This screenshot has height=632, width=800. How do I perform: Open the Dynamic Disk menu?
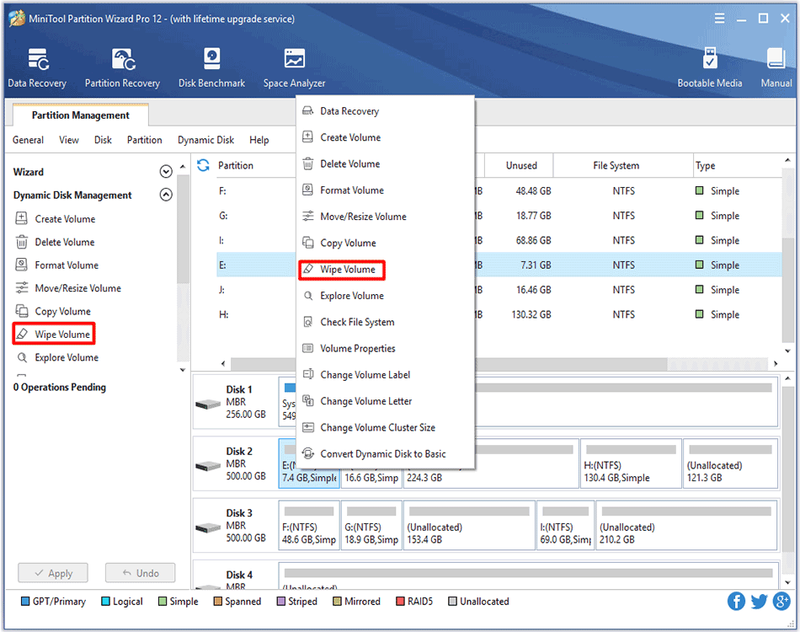[x=206, y=140]
